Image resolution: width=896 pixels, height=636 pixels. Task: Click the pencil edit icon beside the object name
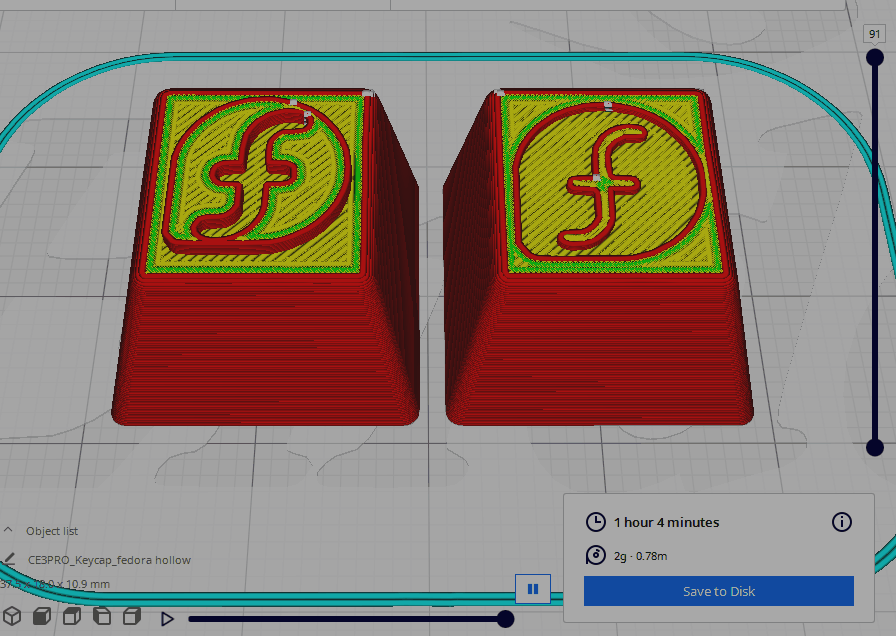(x=9, y=559)
